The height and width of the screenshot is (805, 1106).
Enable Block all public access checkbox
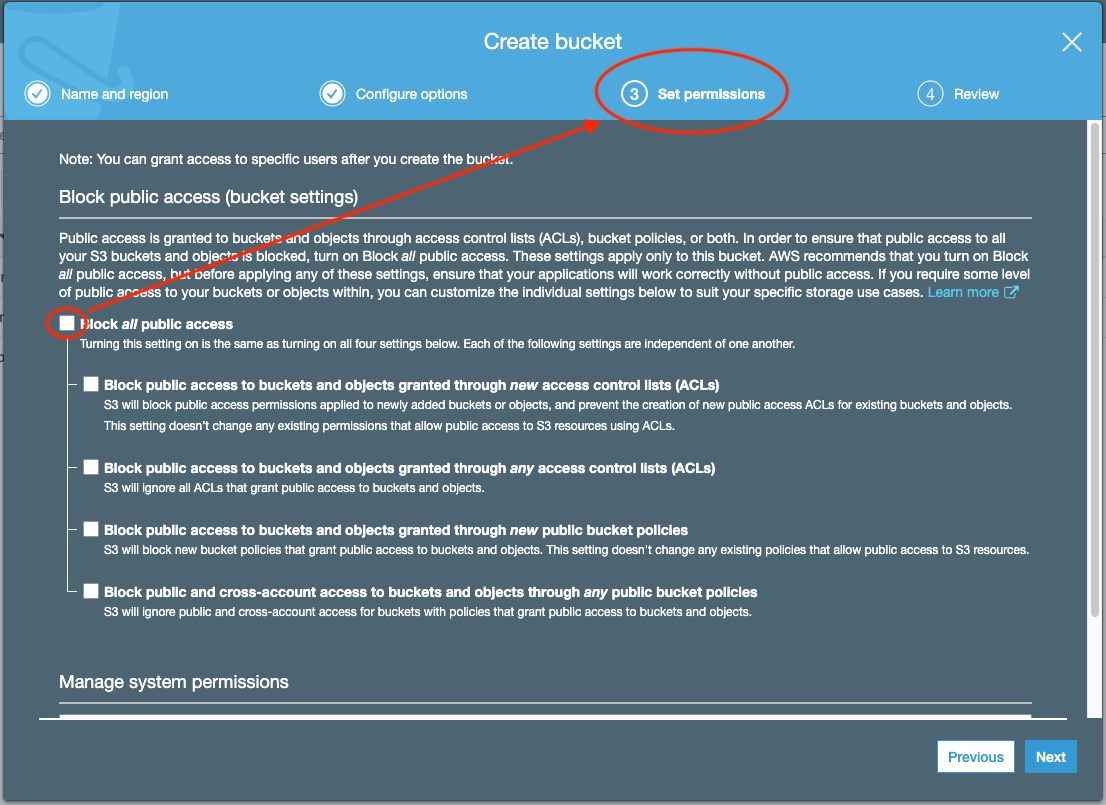(x=67, y=323)
